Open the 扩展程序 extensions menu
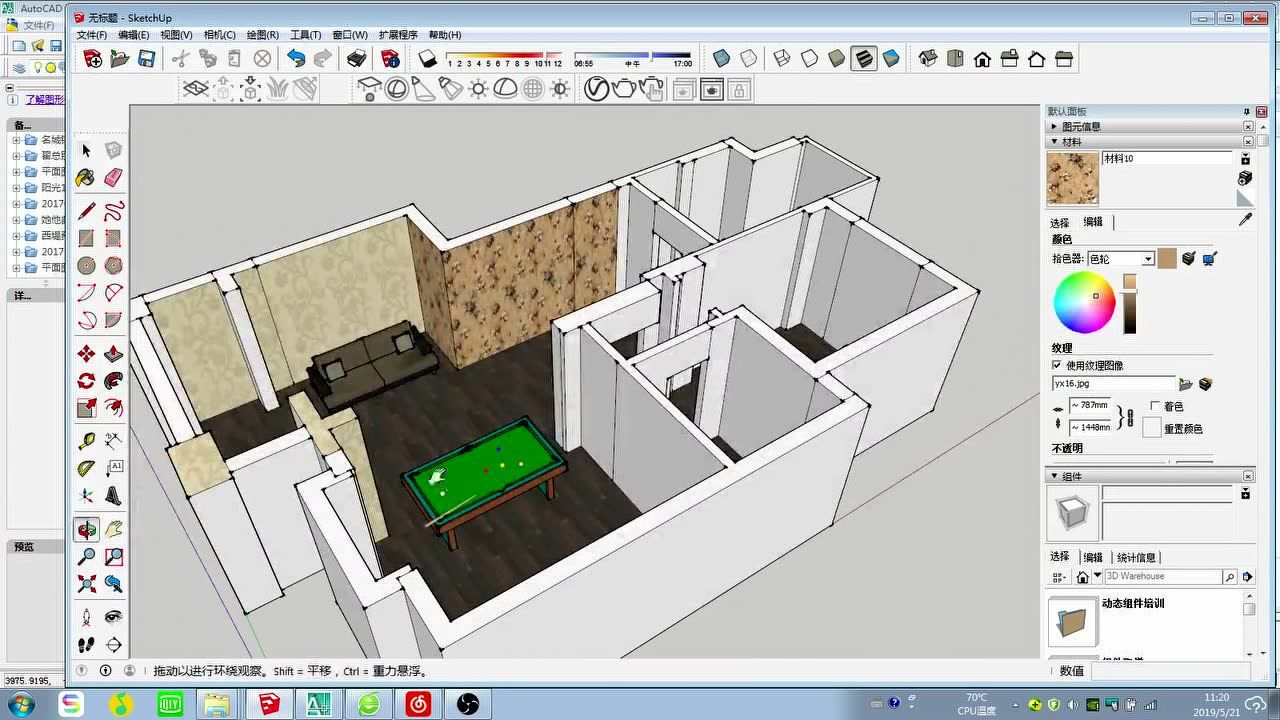The image size is (1280, 720). [x=398, y=35]
